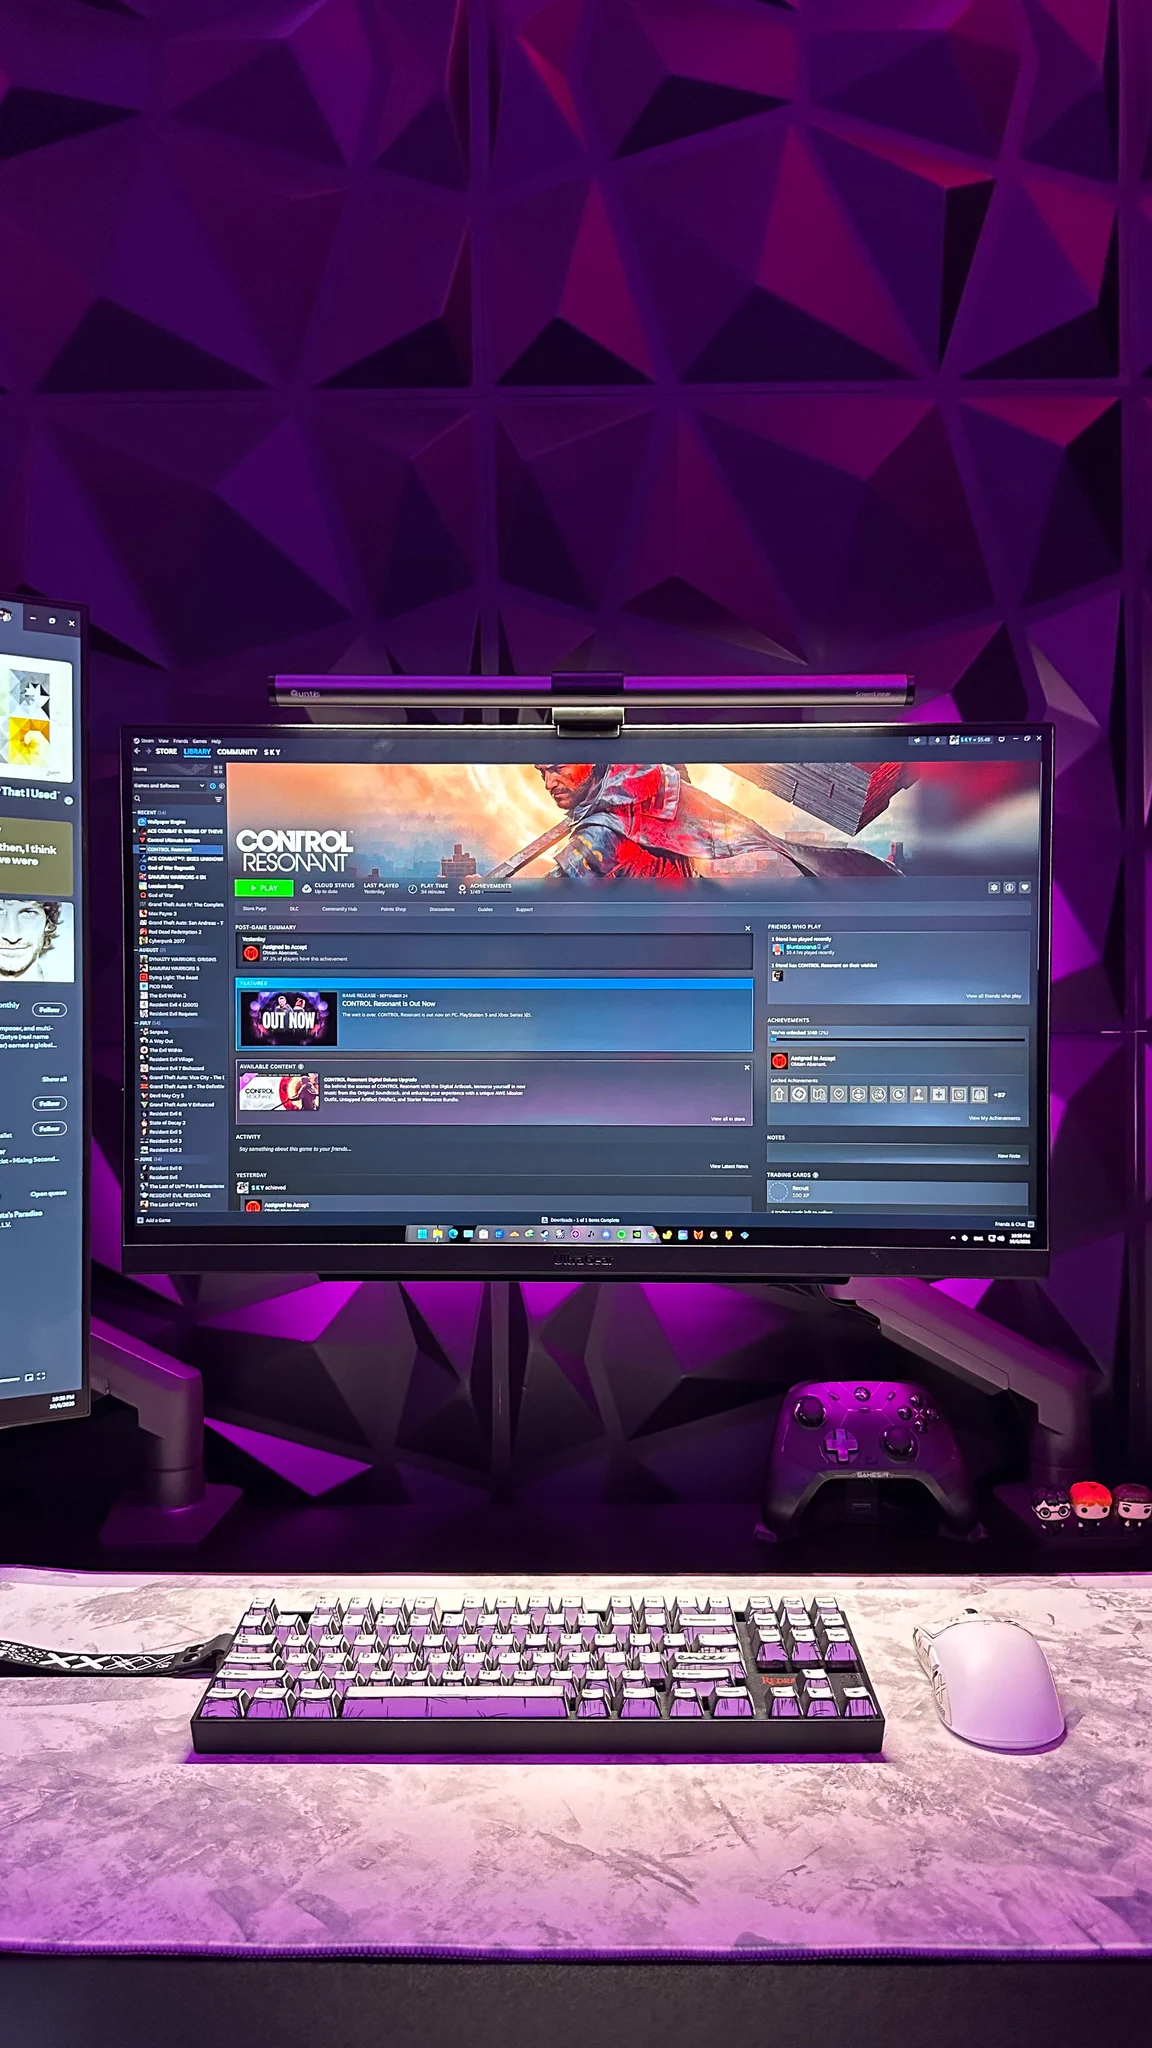Switch to the COMMUNITY tab
The width and height of the screenshot is (1152, 2048).
(x=237, y=751)
